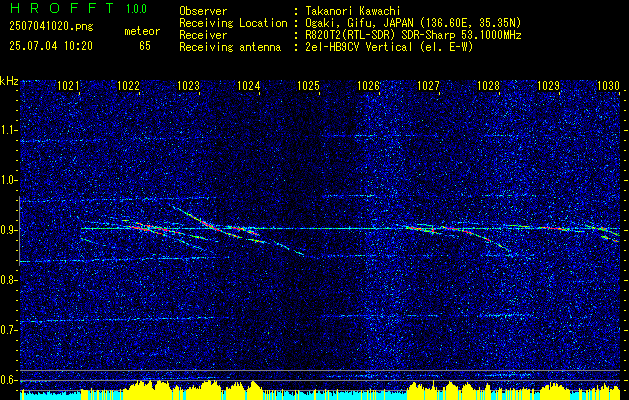
Task: Click location Ogaki, Gifu, JAPAN text
Action: (414, 23)
